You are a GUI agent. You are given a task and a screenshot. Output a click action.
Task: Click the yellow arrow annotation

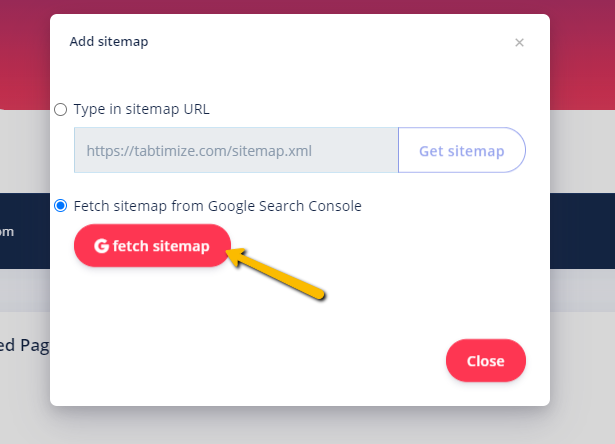(x=277, y=273)
